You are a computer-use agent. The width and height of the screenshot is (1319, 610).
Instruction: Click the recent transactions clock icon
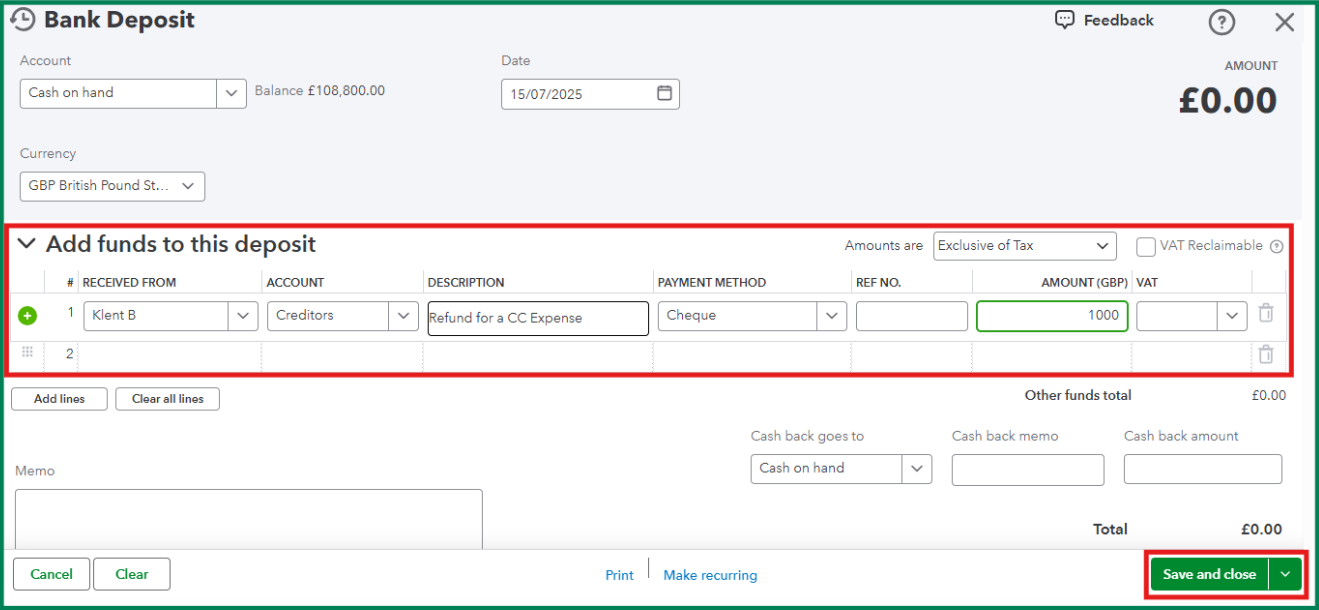22,20
